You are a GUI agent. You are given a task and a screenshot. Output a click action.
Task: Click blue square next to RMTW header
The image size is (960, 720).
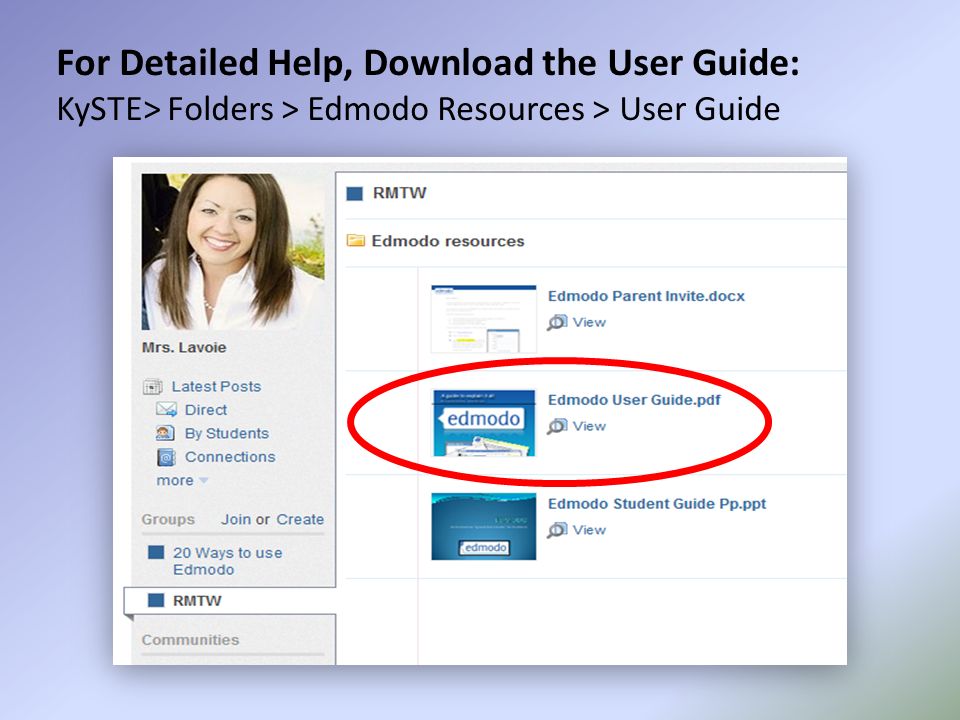click(354, 193)
